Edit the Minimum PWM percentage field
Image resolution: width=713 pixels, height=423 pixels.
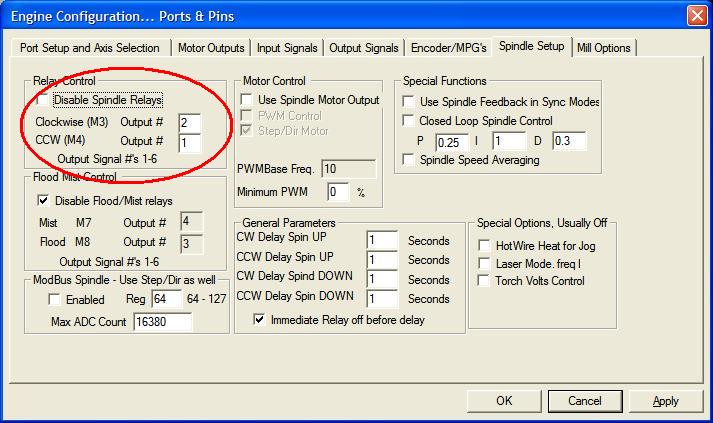[x=338, y=191]
